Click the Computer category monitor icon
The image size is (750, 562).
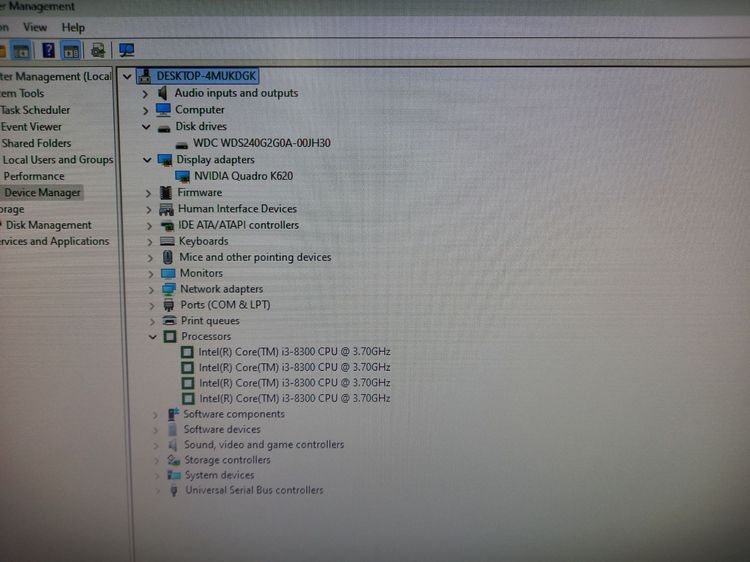[163, 110]
